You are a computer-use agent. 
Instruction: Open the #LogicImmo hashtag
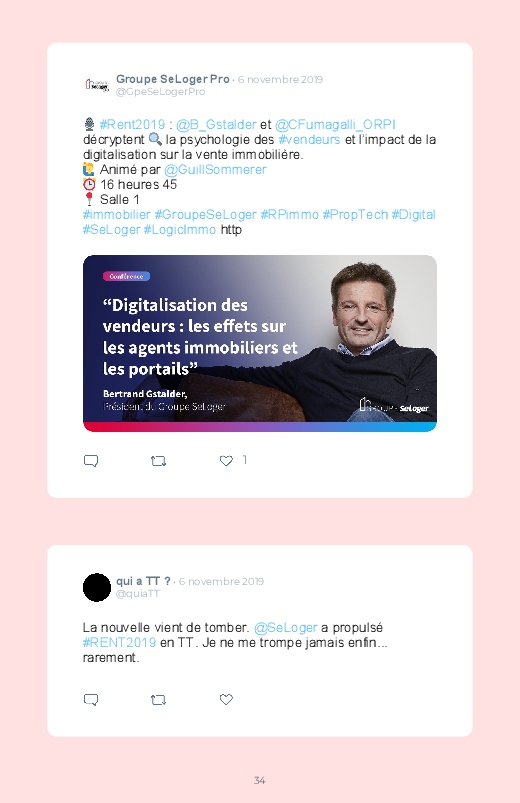(x=179, y=229)
